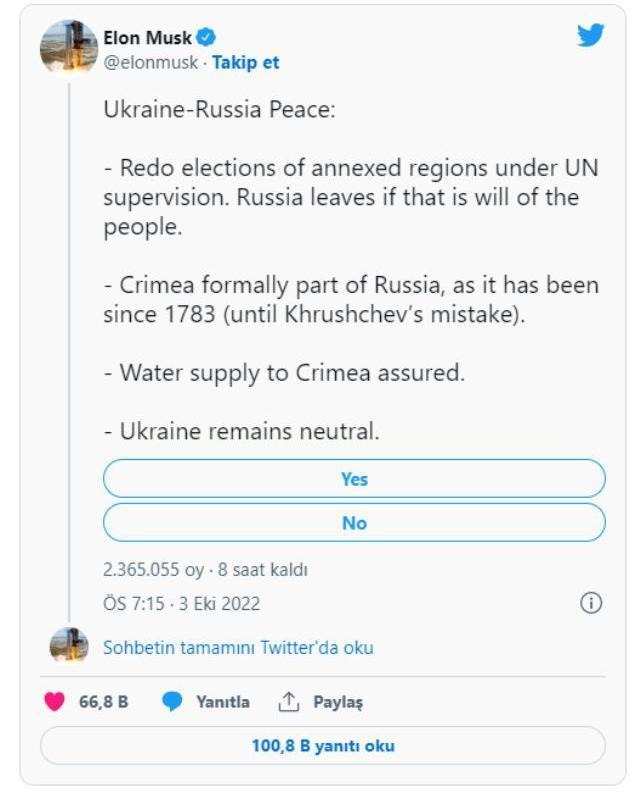This screenshot has width=640, height=796.
Task: Open the tweet info circle icon
Action: [x=591, y=602]
